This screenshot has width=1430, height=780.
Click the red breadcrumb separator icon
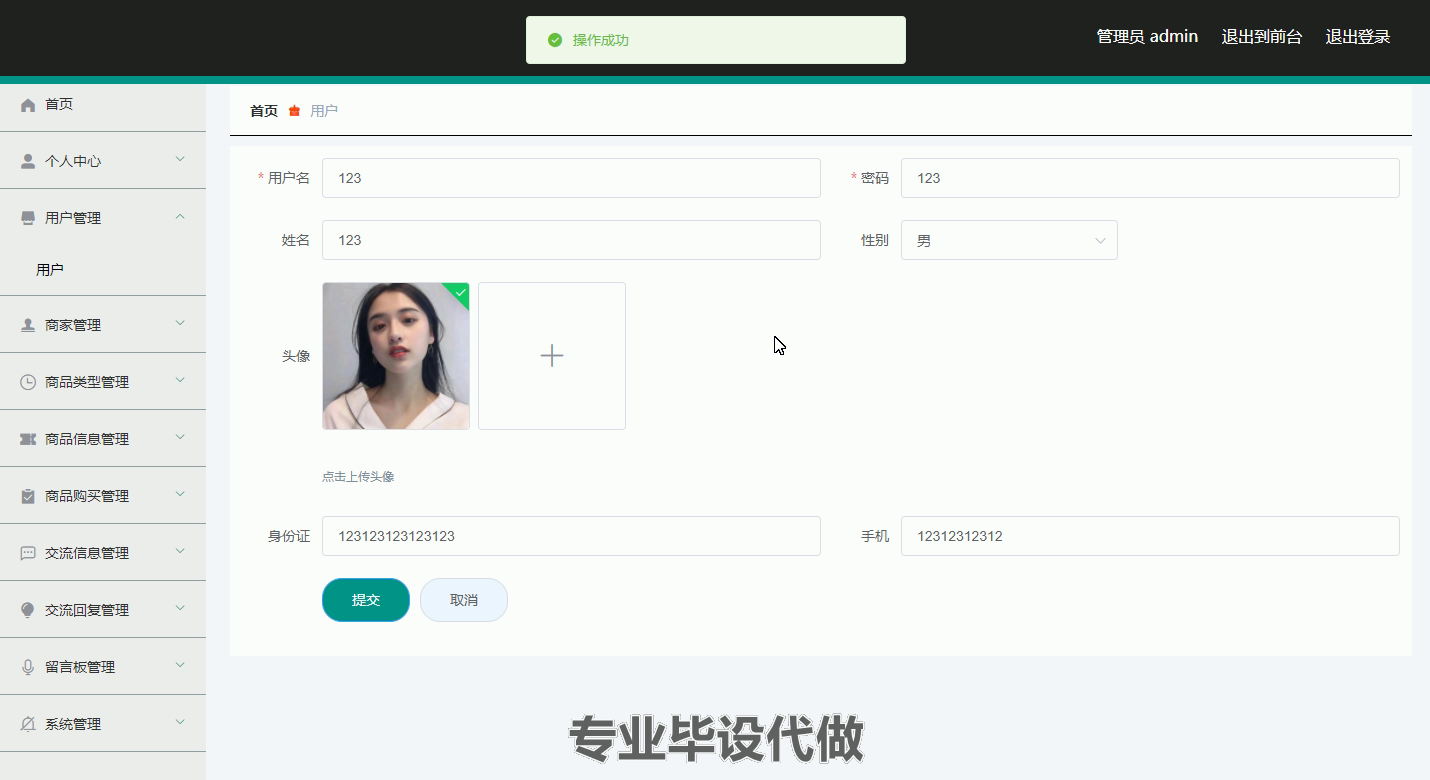294,111
